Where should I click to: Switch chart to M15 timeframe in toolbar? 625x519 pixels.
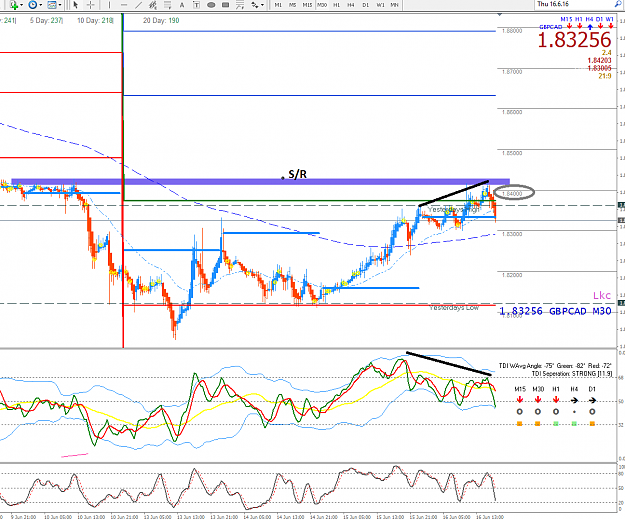coord(307,5)
